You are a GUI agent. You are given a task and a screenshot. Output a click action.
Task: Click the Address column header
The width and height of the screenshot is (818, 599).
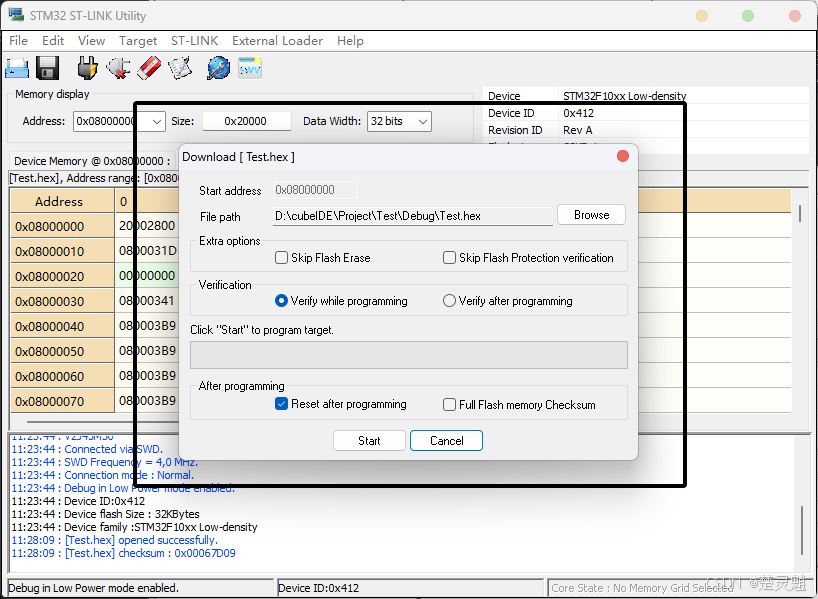click(62, 201)
